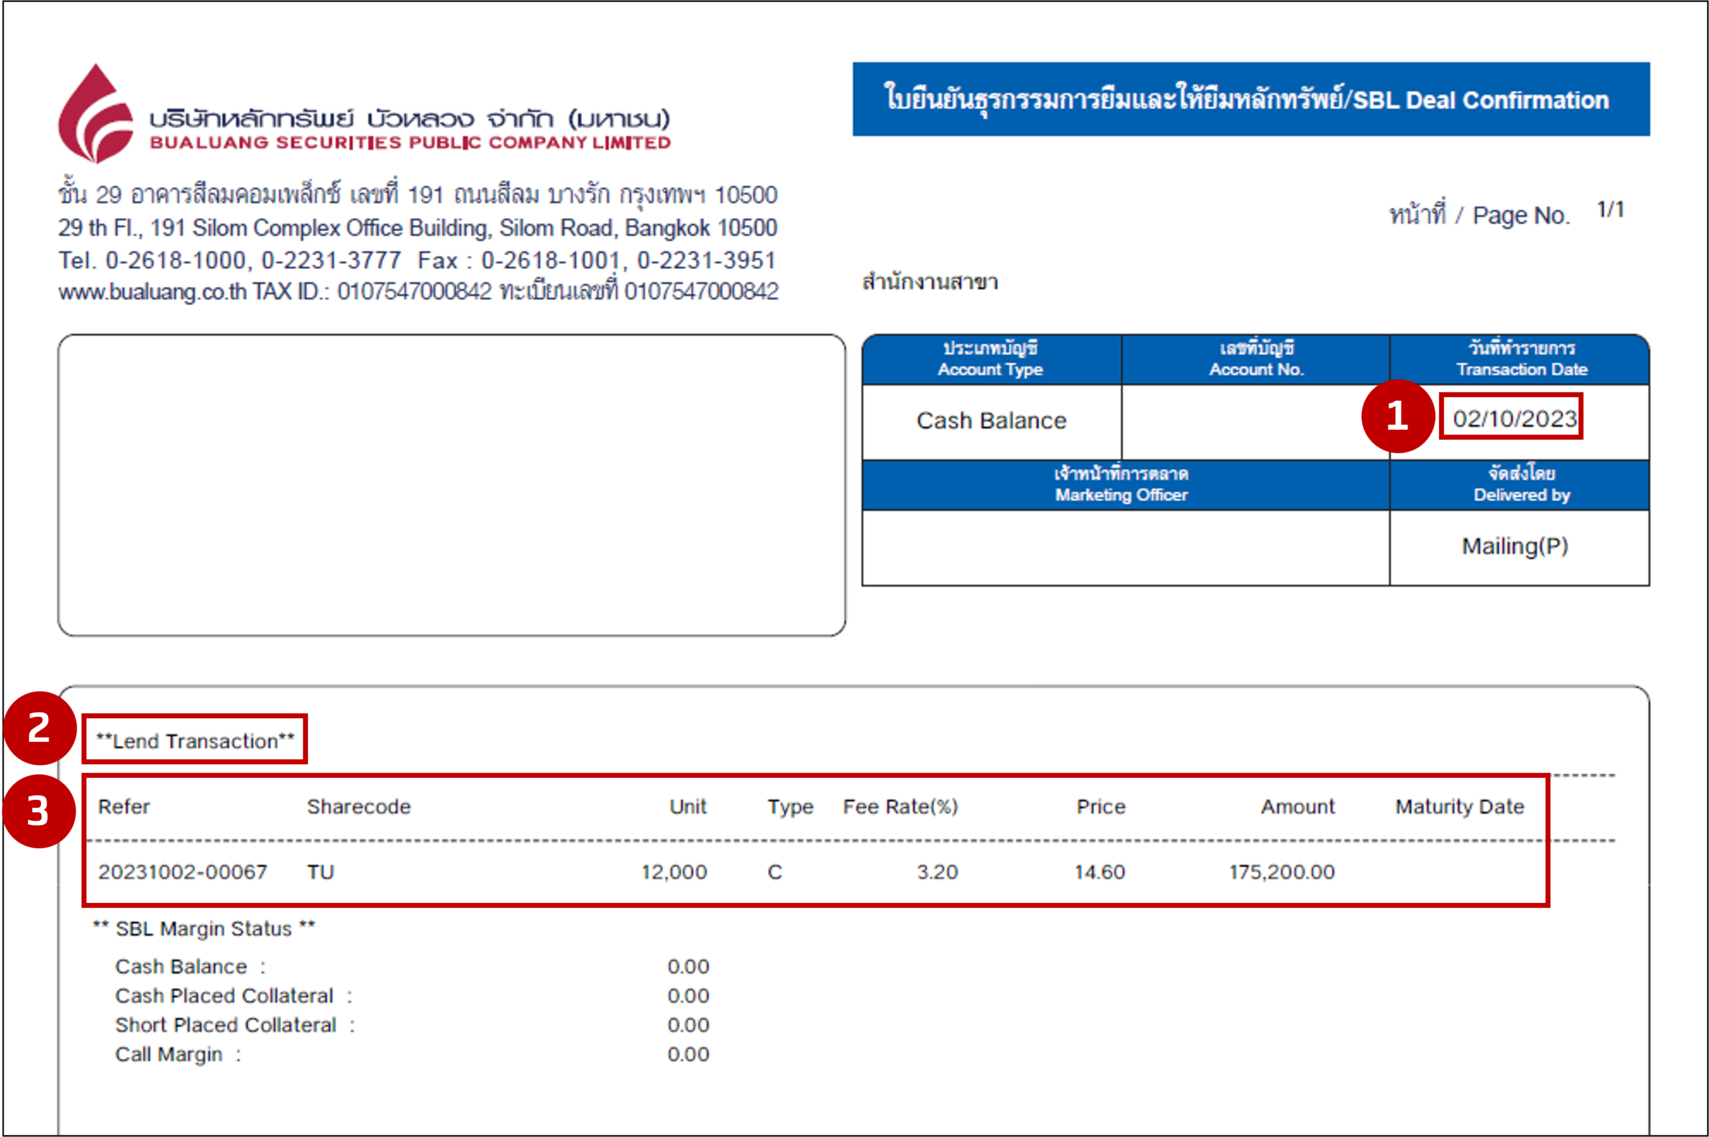This screenshot has width=1709, height=1137.
Task: Click the reference number 20231002-00067
Action: (182, 872)
